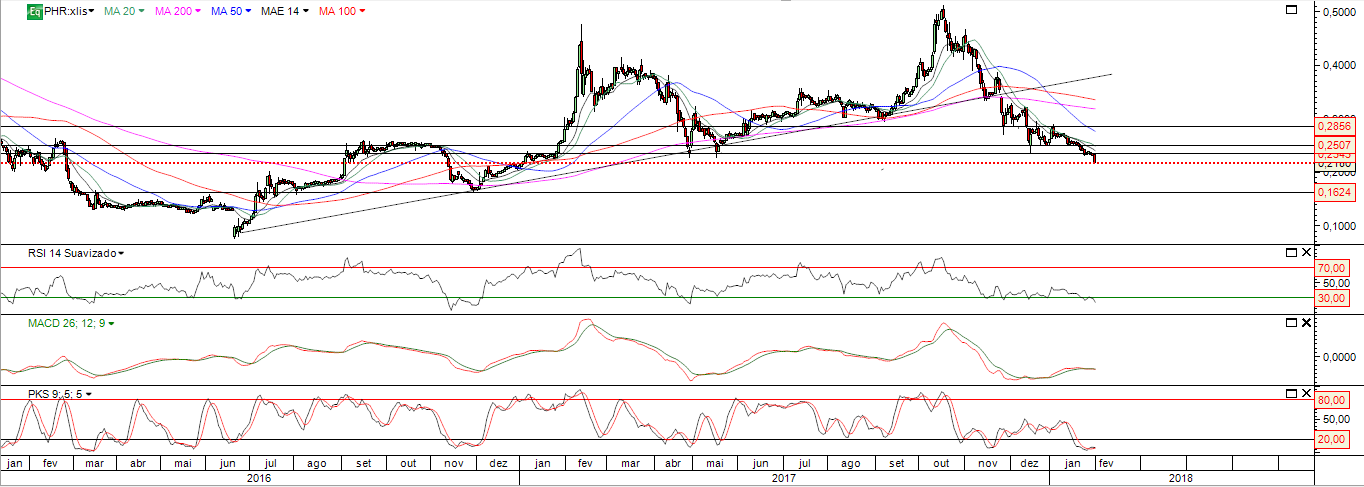Click the 0,5000 price axis value

[x=1340, y=12]
